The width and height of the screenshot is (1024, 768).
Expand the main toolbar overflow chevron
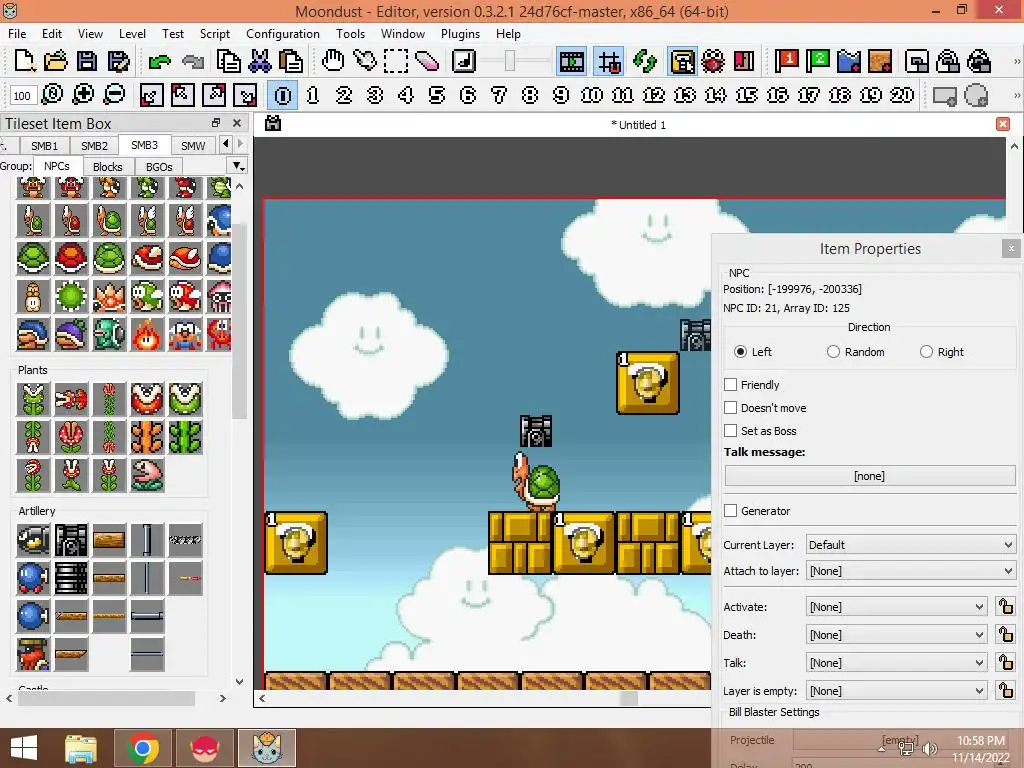(x=1016, y=61)
